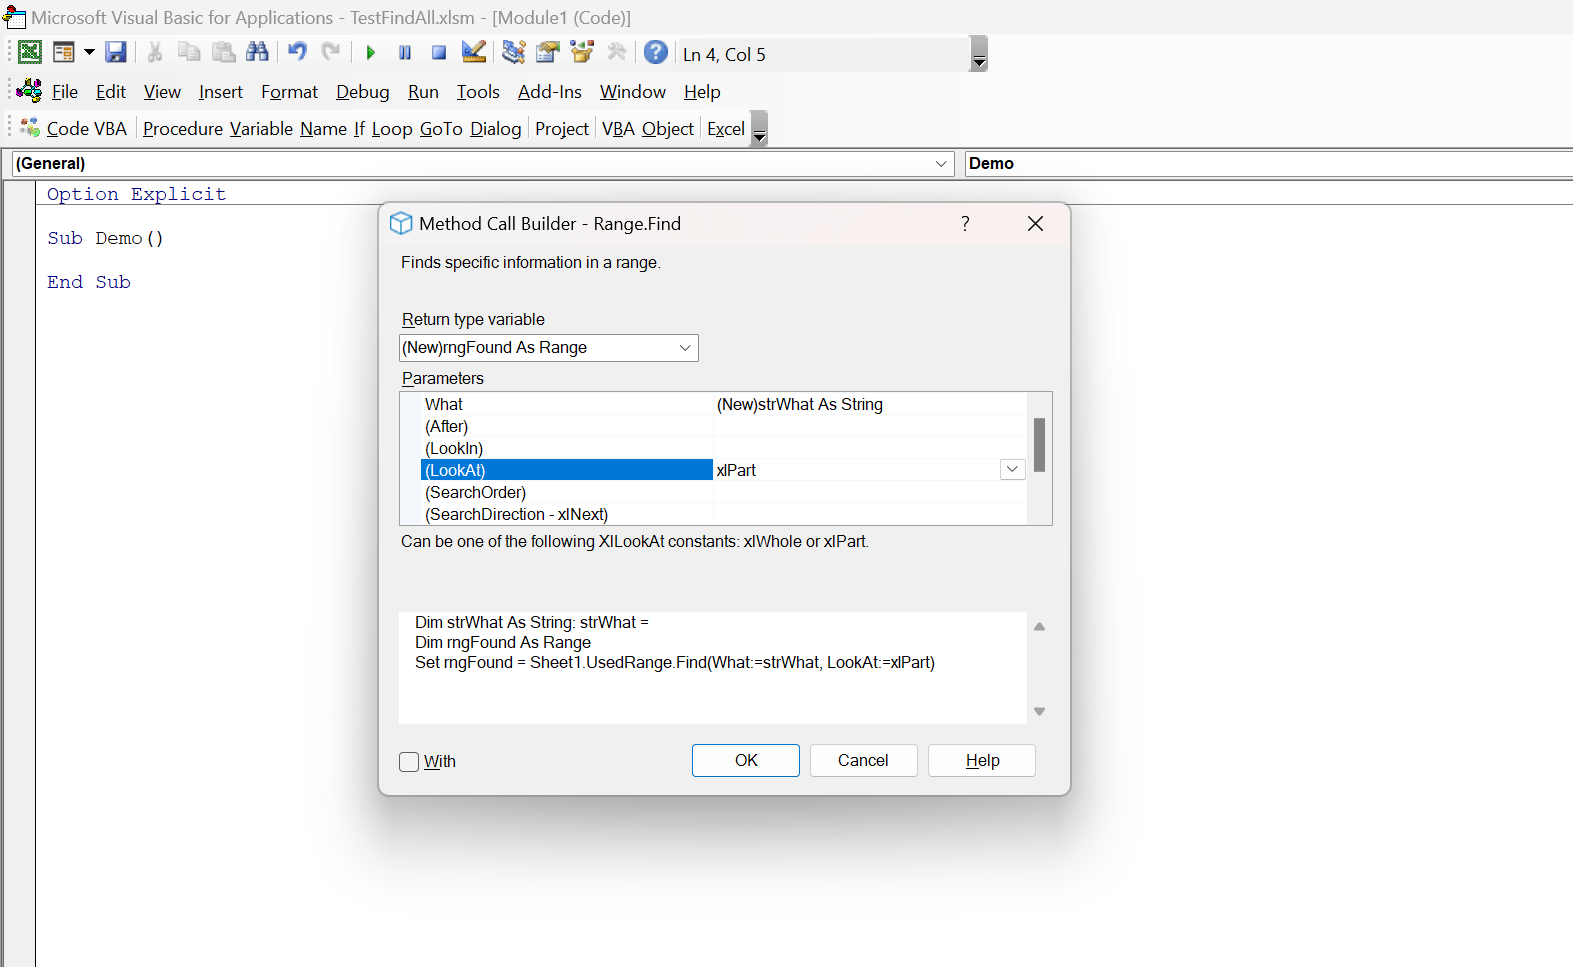Click the Save floppy disk icon
Image resolution: width=1573 pixels, height=967 pixels.
(x=116, y=52)
